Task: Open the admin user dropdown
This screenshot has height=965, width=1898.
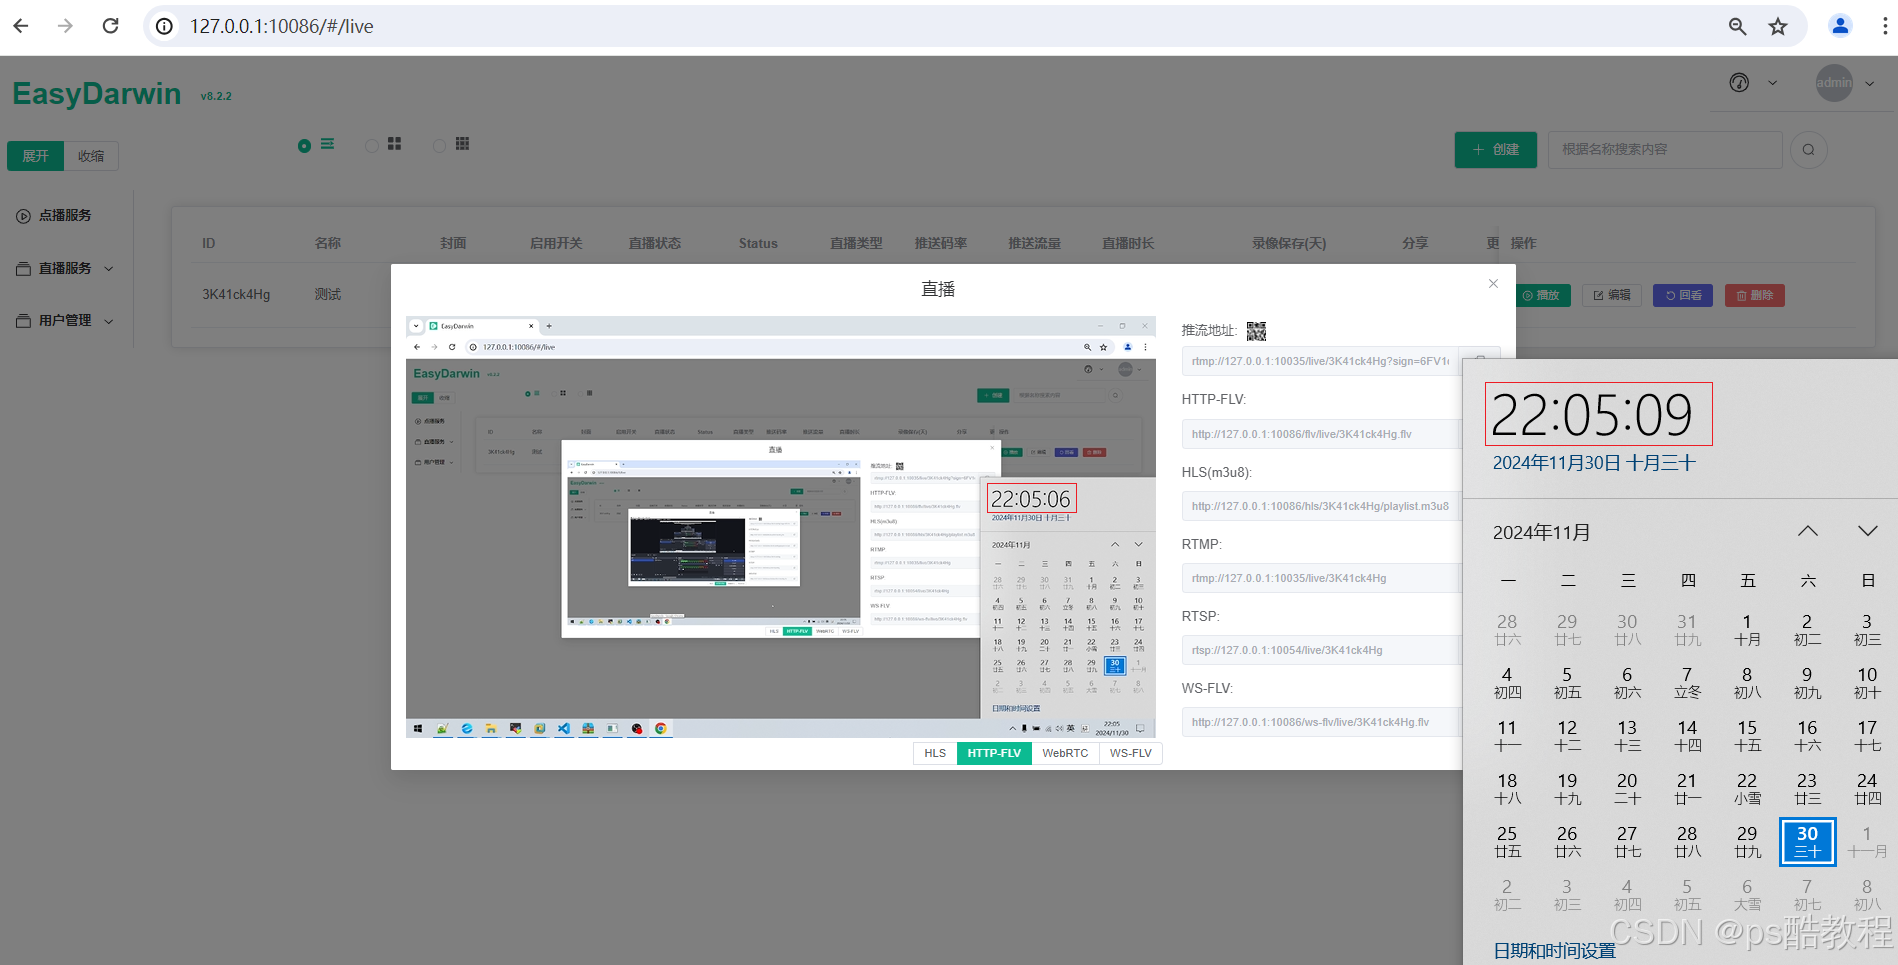Action: pos(1845,83)
